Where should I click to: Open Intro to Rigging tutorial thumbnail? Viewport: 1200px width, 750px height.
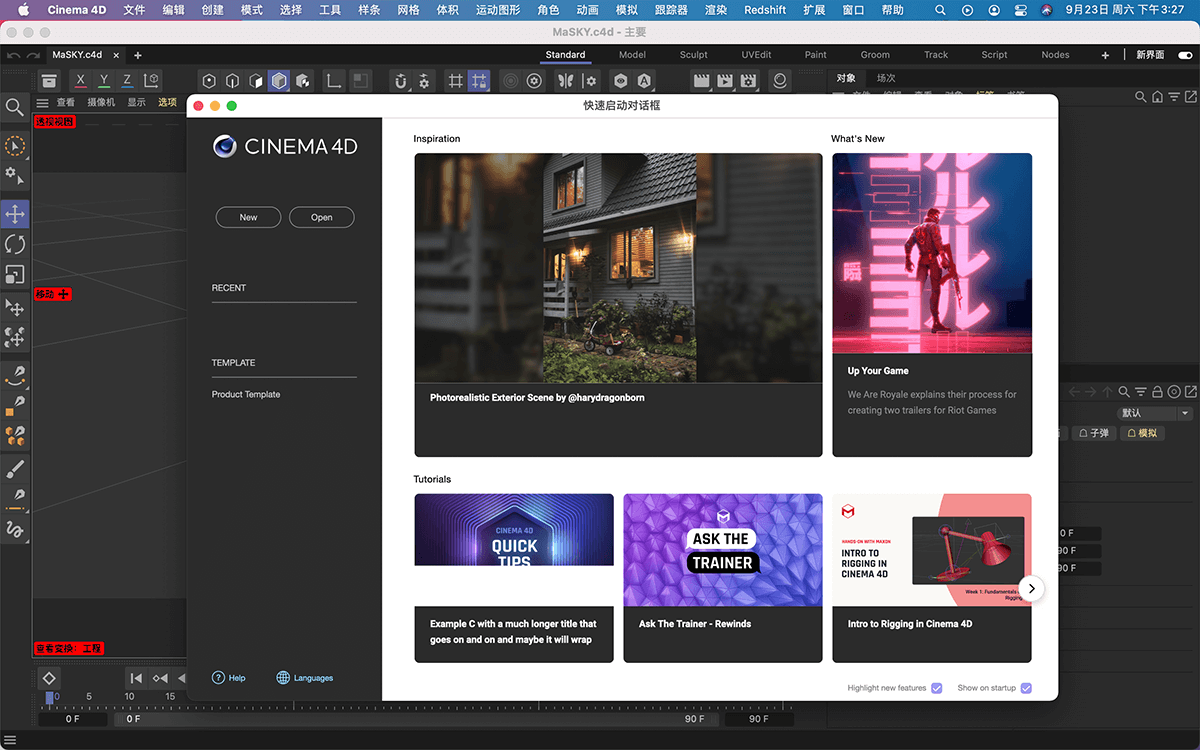pos(932,549)
